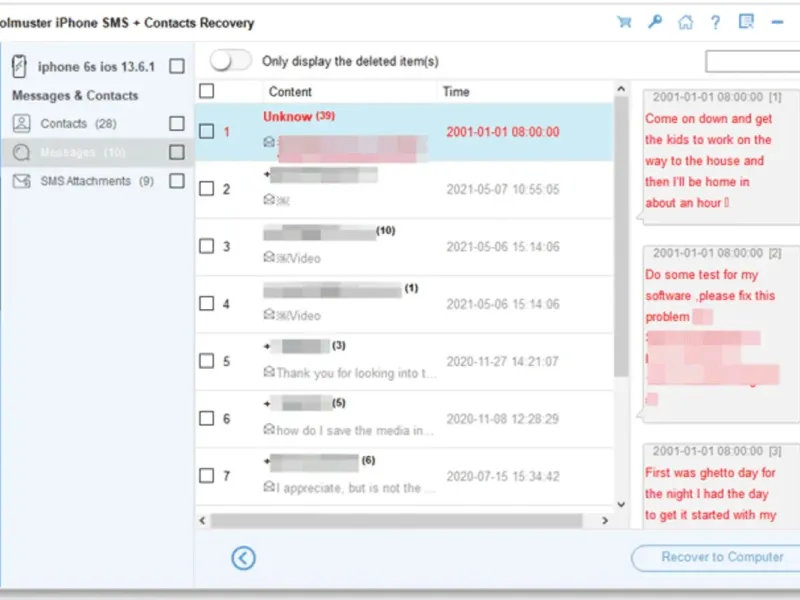This screenshot has height=600, width=800.
Task: Select SMS Attachments (9) category
Action: point(97,181)
